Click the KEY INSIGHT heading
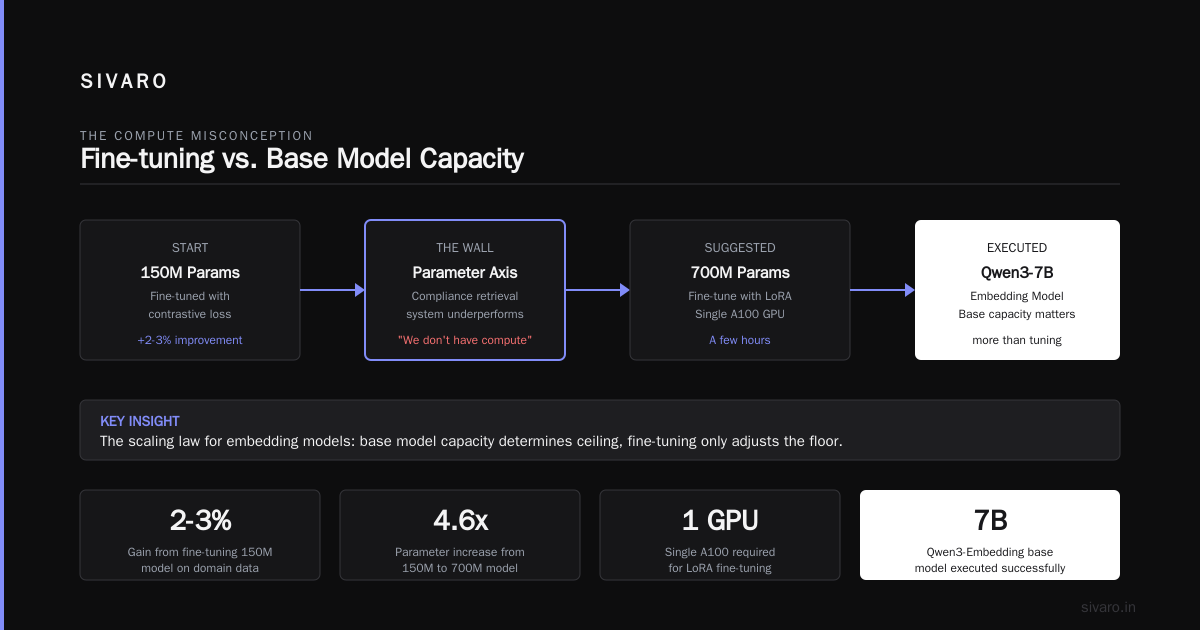1200x630 pixels. tap(140, 421)
